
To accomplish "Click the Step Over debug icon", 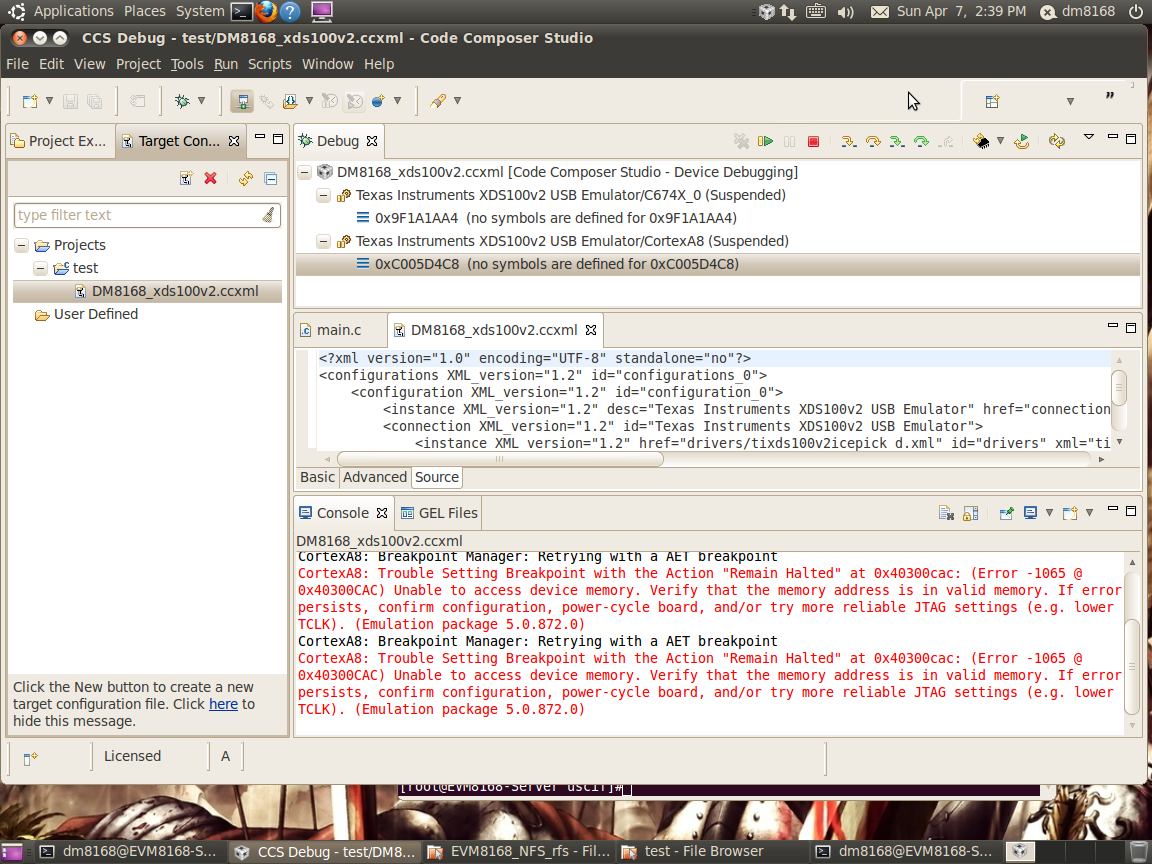I will coord(872,141).
